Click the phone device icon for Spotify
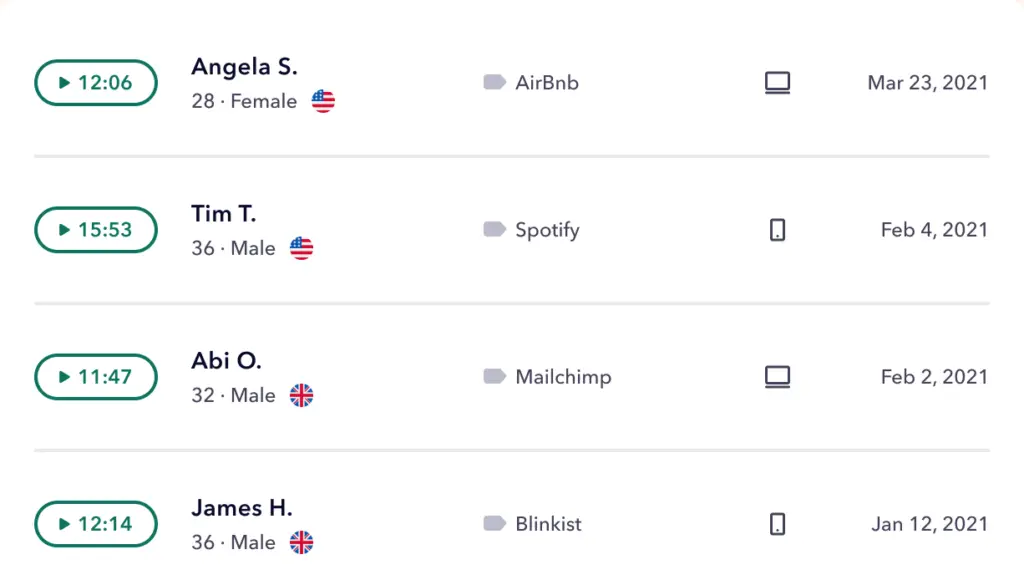Screen dimensions: 1024x575 click(777, 230)
